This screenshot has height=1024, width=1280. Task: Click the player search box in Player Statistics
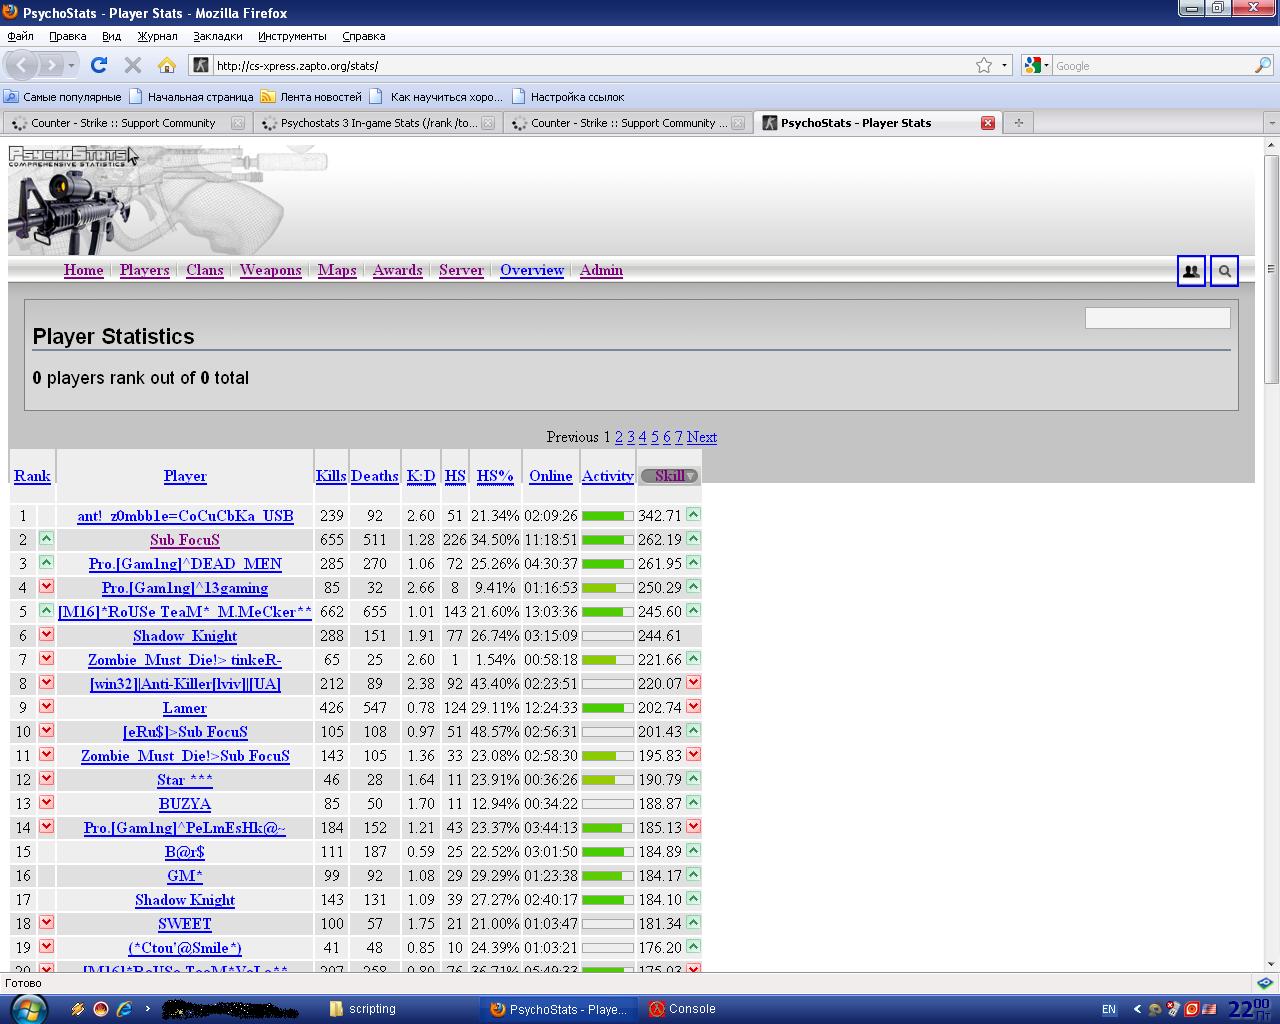[1157, 318]
